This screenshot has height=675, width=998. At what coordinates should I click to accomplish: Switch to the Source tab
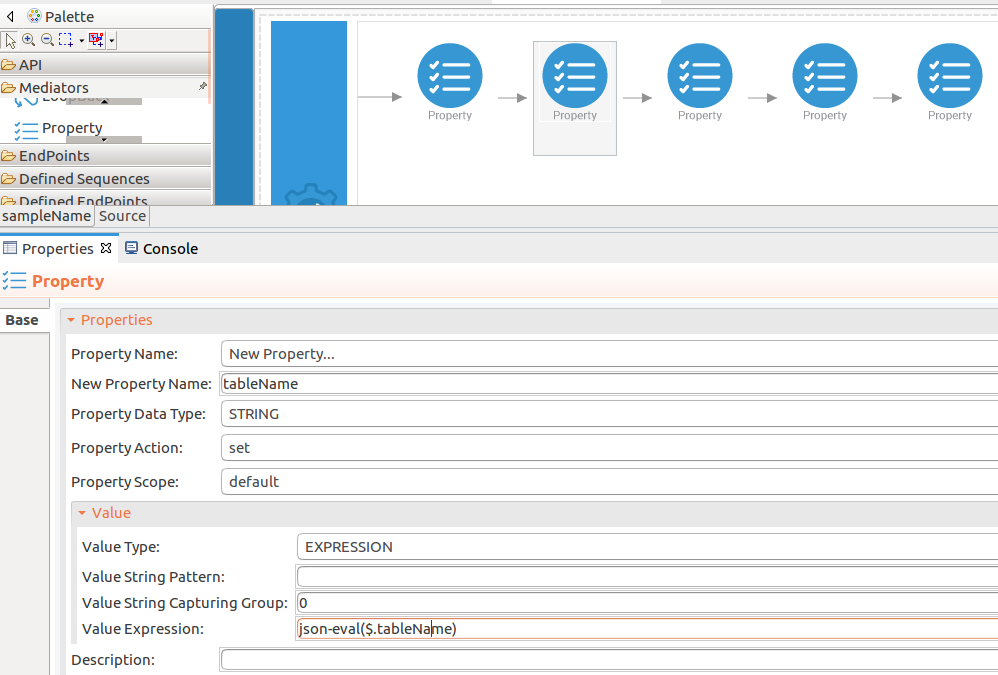[x=122, y=216]
